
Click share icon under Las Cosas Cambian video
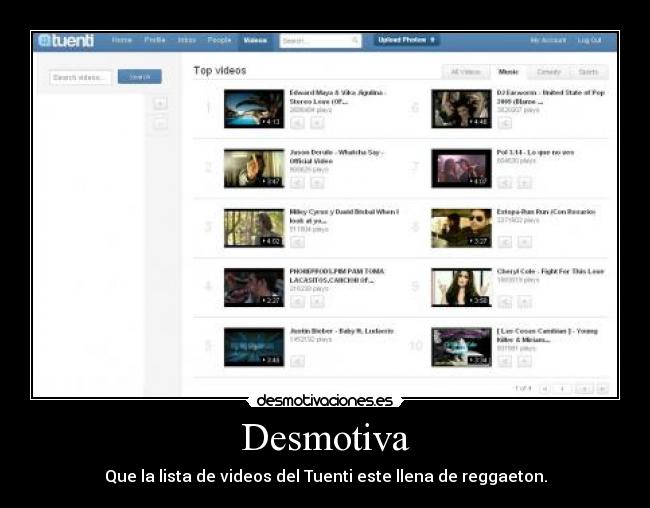point(504,361)
